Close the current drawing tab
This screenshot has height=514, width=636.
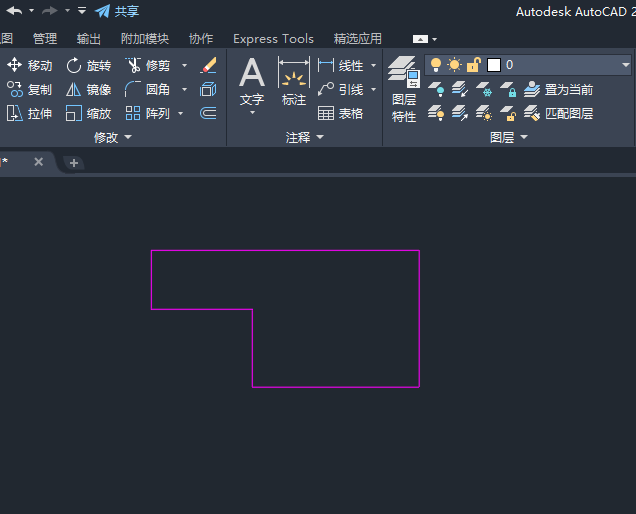pos(39,162)
